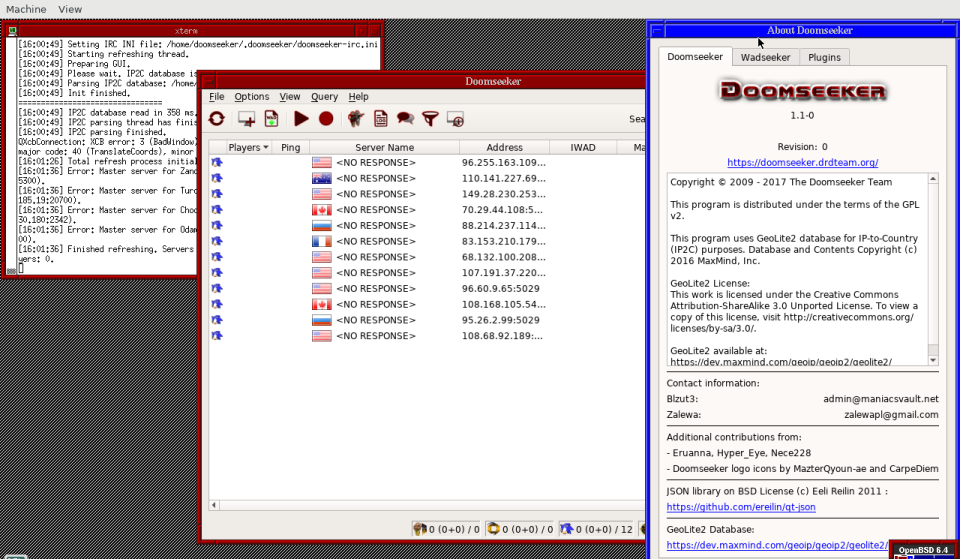Screen dimensions: 960x559
Task: Click the monitor with plus sign toolbar icon
Action: click(x=245, y=119)
